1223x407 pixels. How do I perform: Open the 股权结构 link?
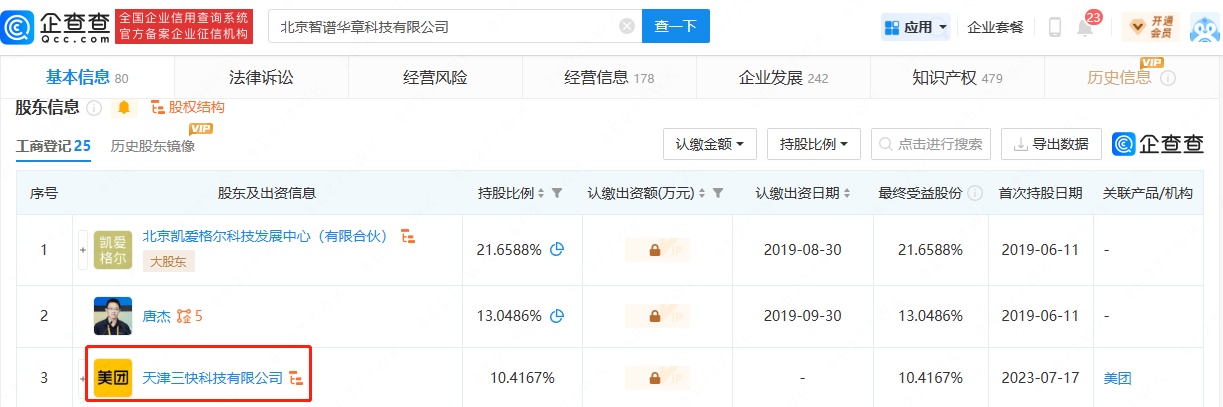[x=187, y=107]
